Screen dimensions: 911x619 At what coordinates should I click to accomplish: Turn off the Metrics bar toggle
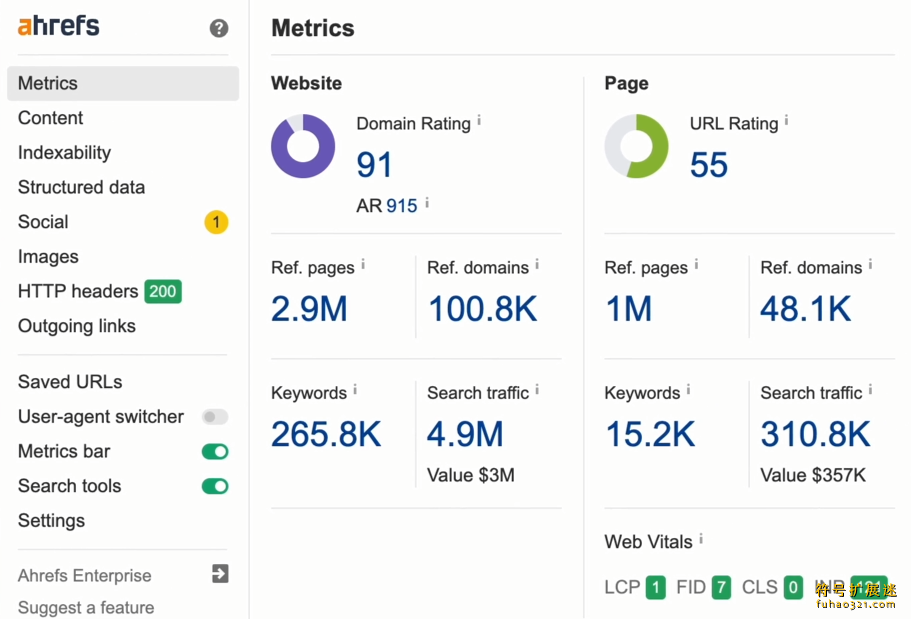[215, 452]
